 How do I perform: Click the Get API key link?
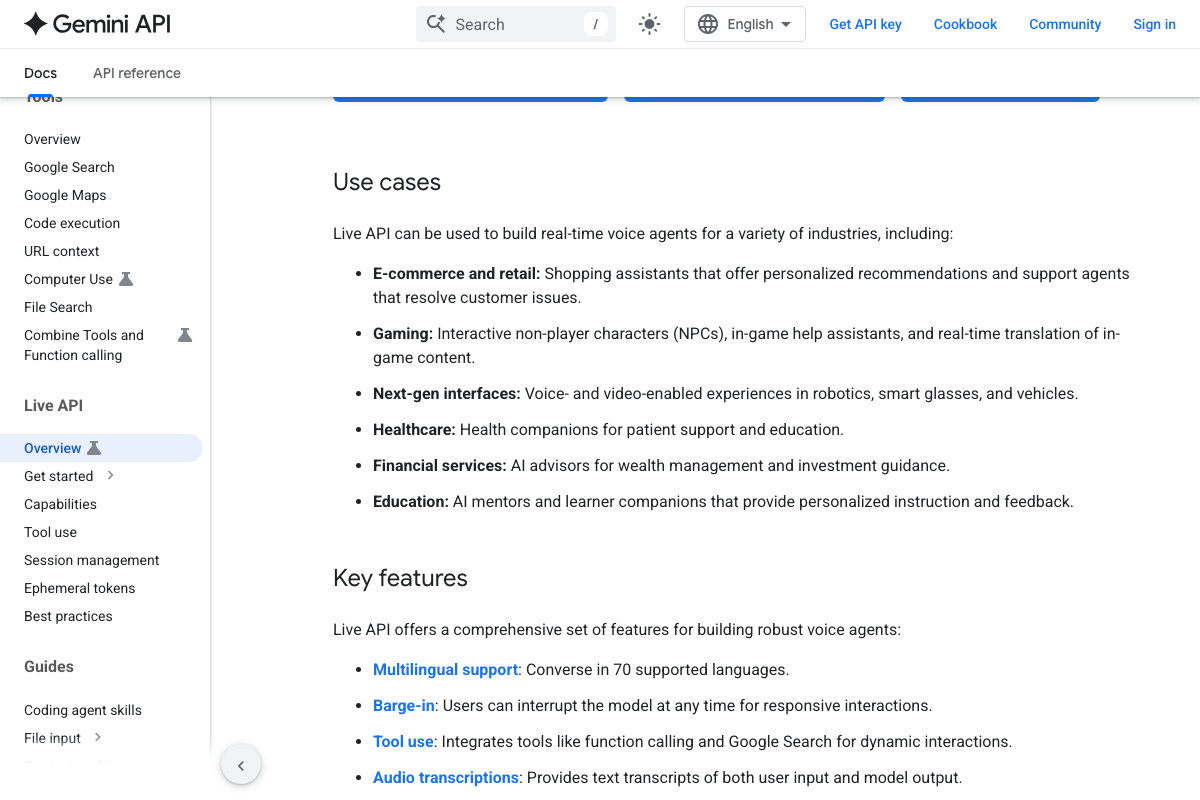pyautogui.click(x=865, y=23)
